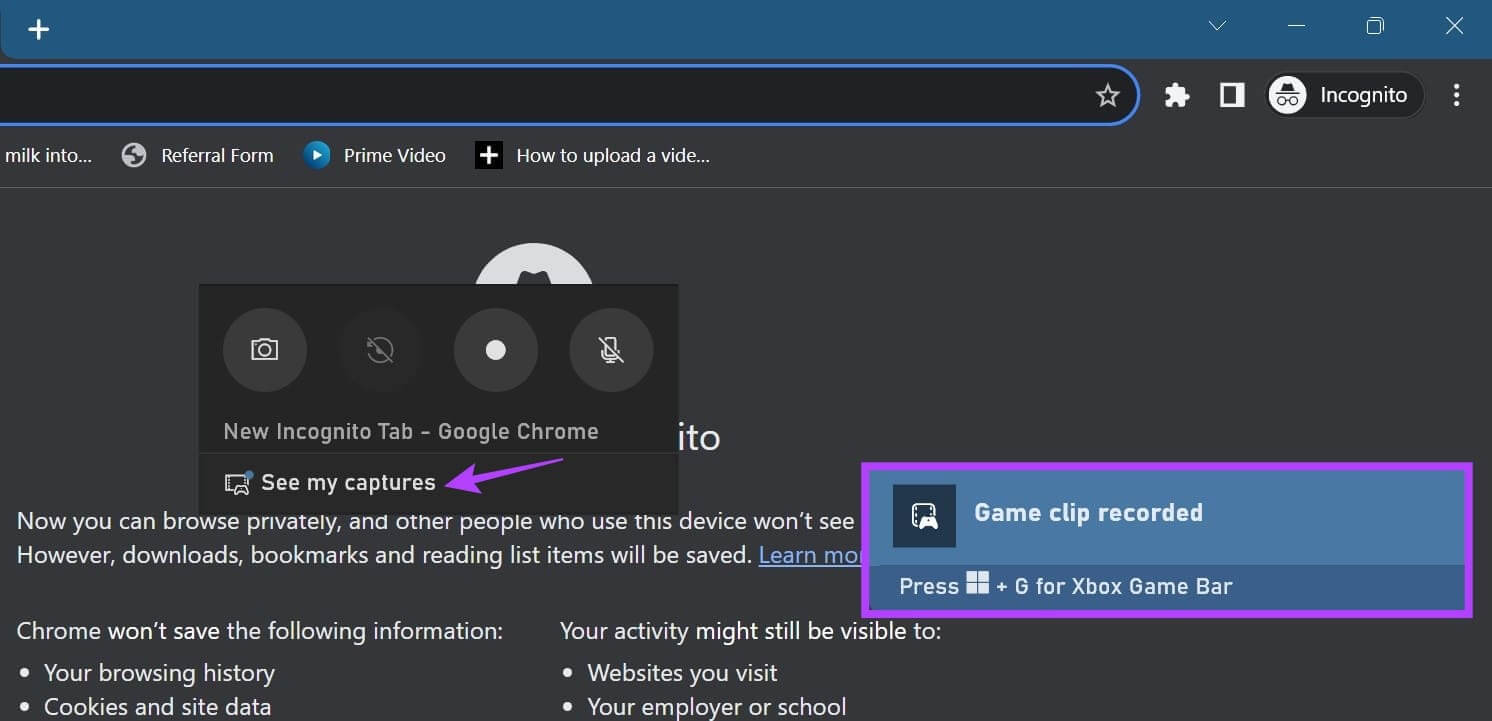The height and width of the screenshot is (721, 1492).
Task: Click the Xbox Game Bar notification icon
Action: [924, 516]
